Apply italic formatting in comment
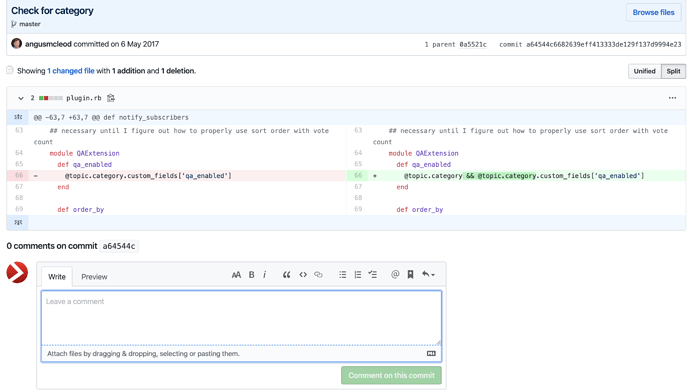 pos(264,275)
